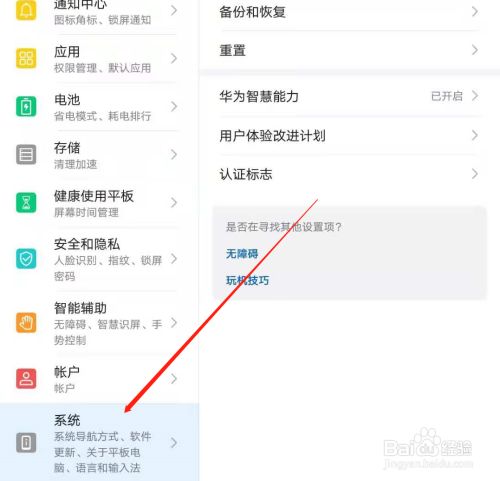Open the 重置 row chevron
Viewport: 500px width, 481px height.
475,50
